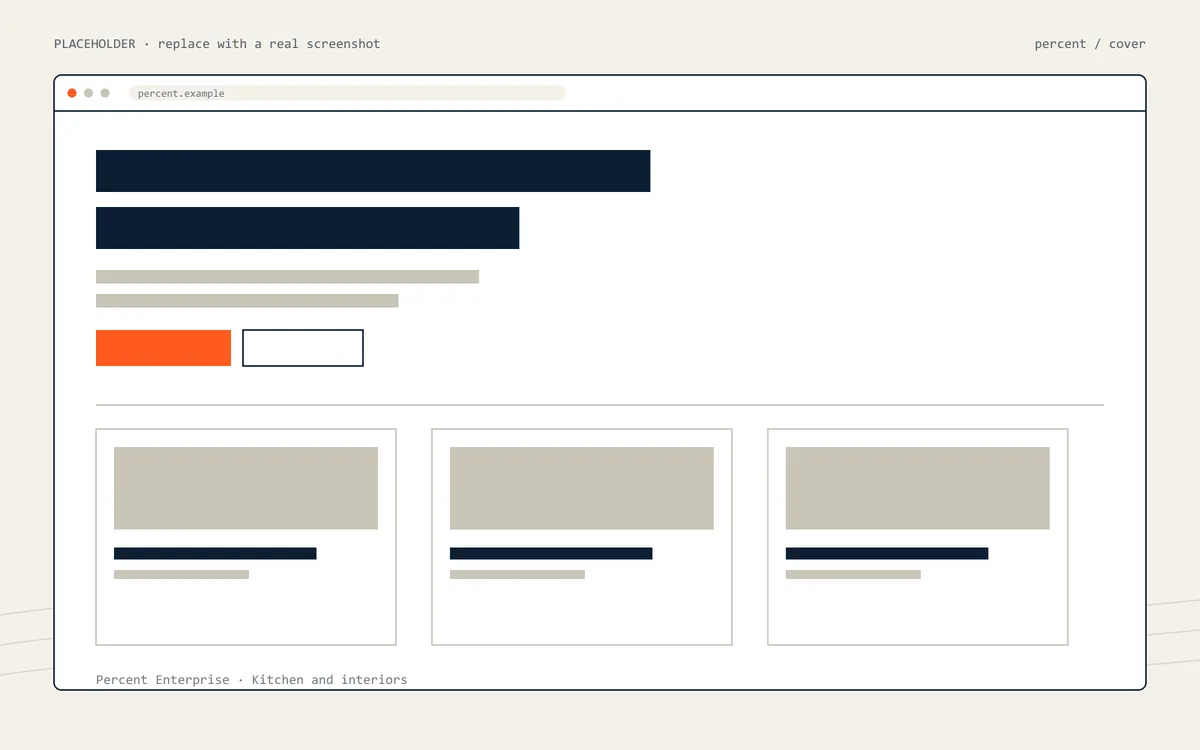The image size is (1200, 750).
Task: Click the dark title bar in third card
Action: pos(887,553)
